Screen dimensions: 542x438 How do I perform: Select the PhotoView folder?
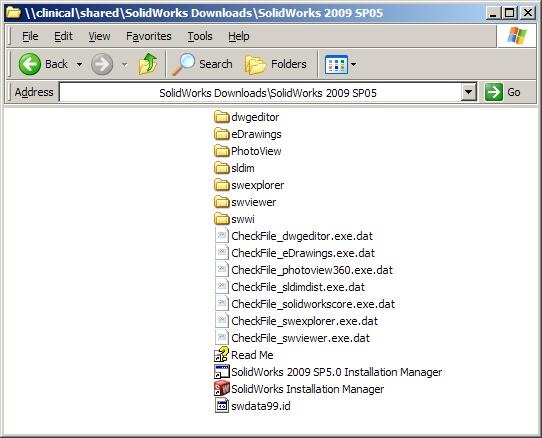(247, 151)
